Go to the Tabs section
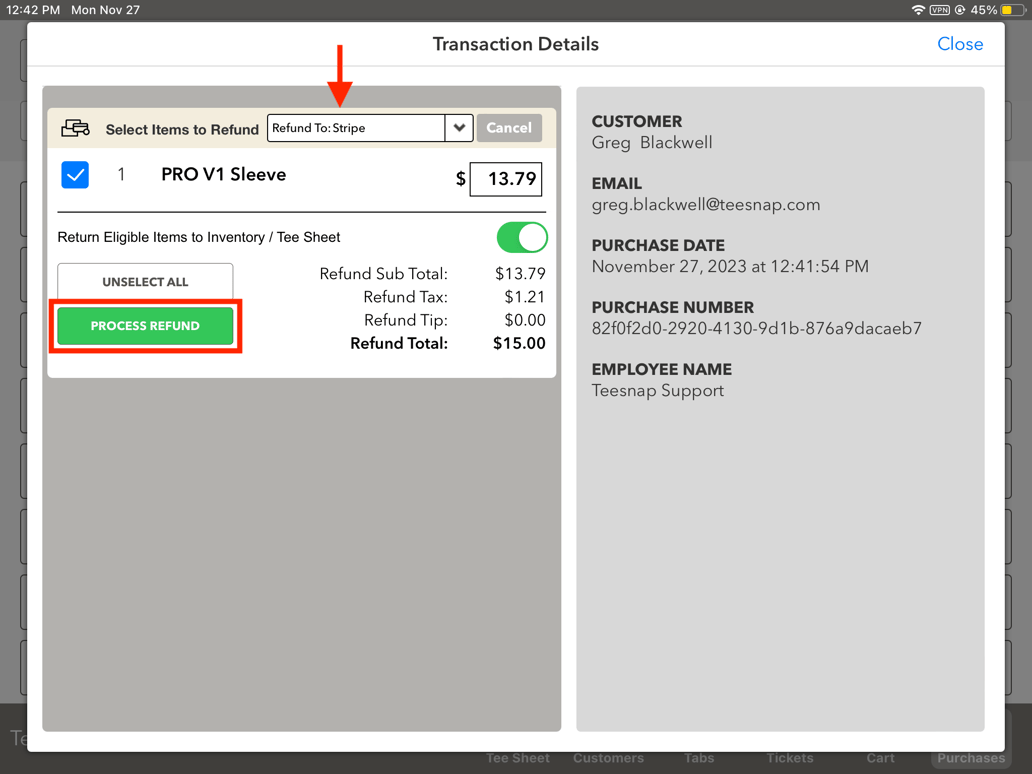The height and width of the screenshot is (774, 1032). tap(699, 758)
